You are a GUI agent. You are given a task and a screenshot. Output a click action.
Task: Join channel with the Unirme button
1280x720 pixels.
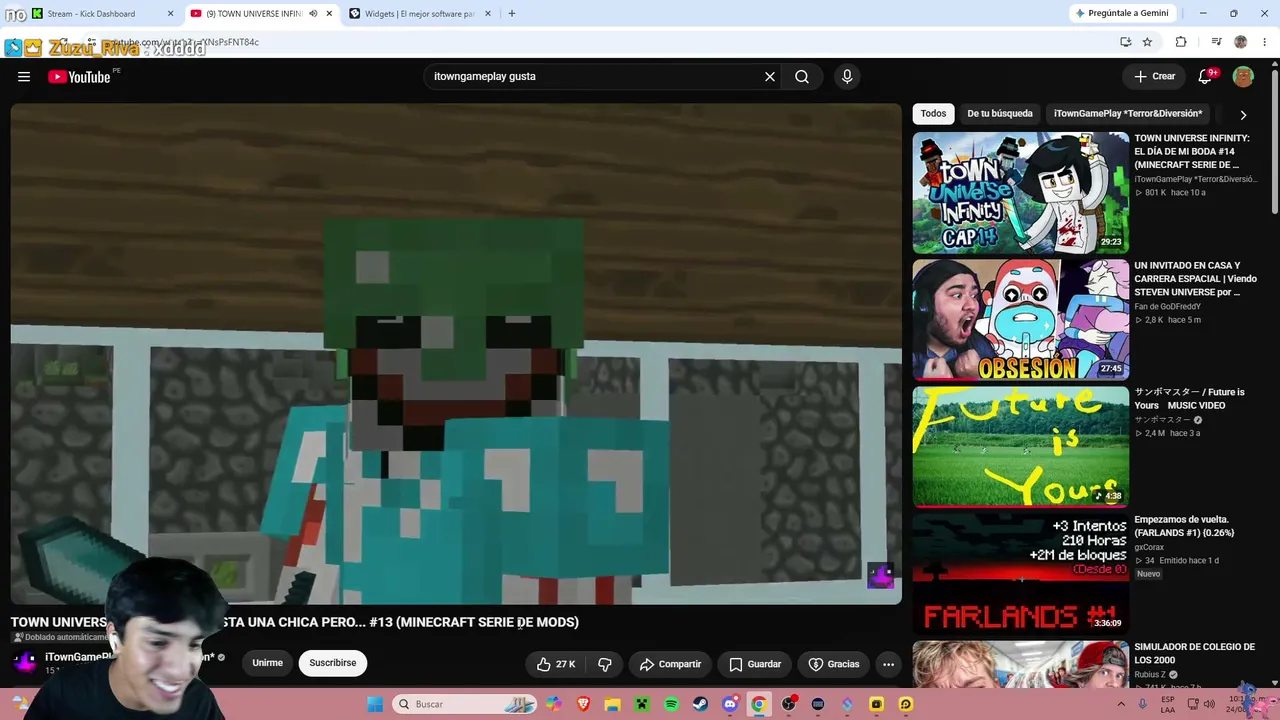pyautogui.click(x=267, y=663)
